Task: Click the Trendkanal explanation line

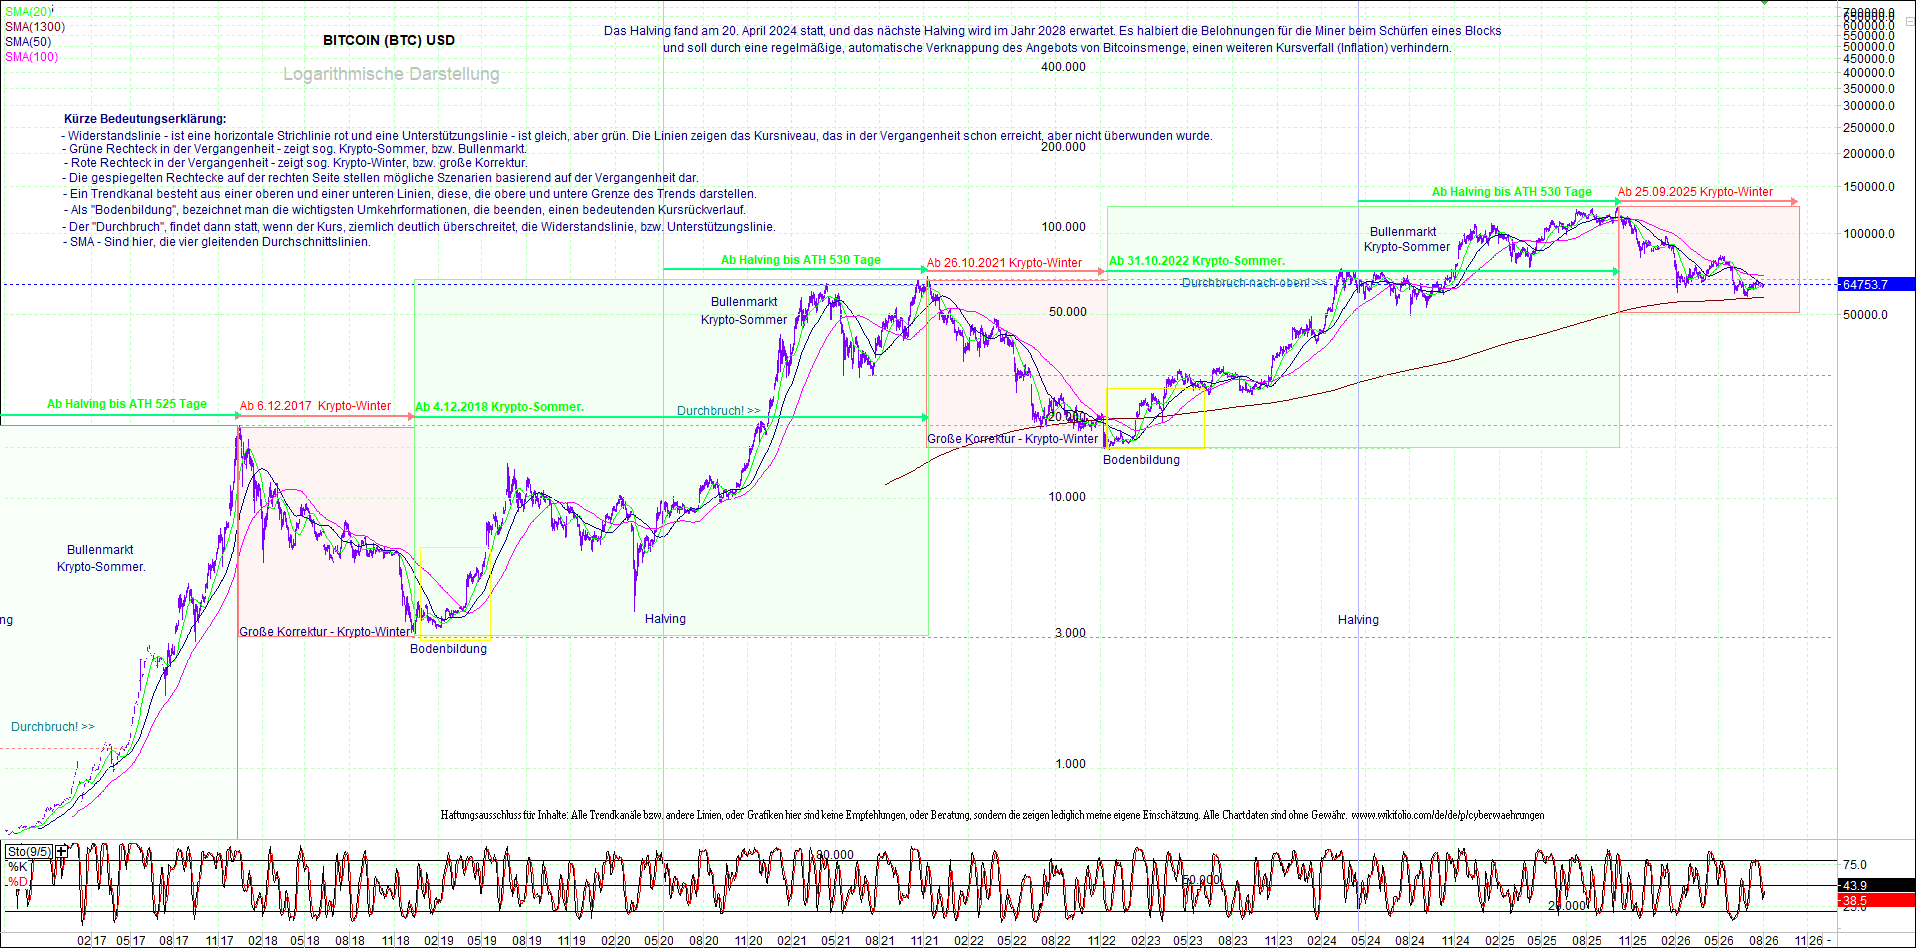Action: 410,194
